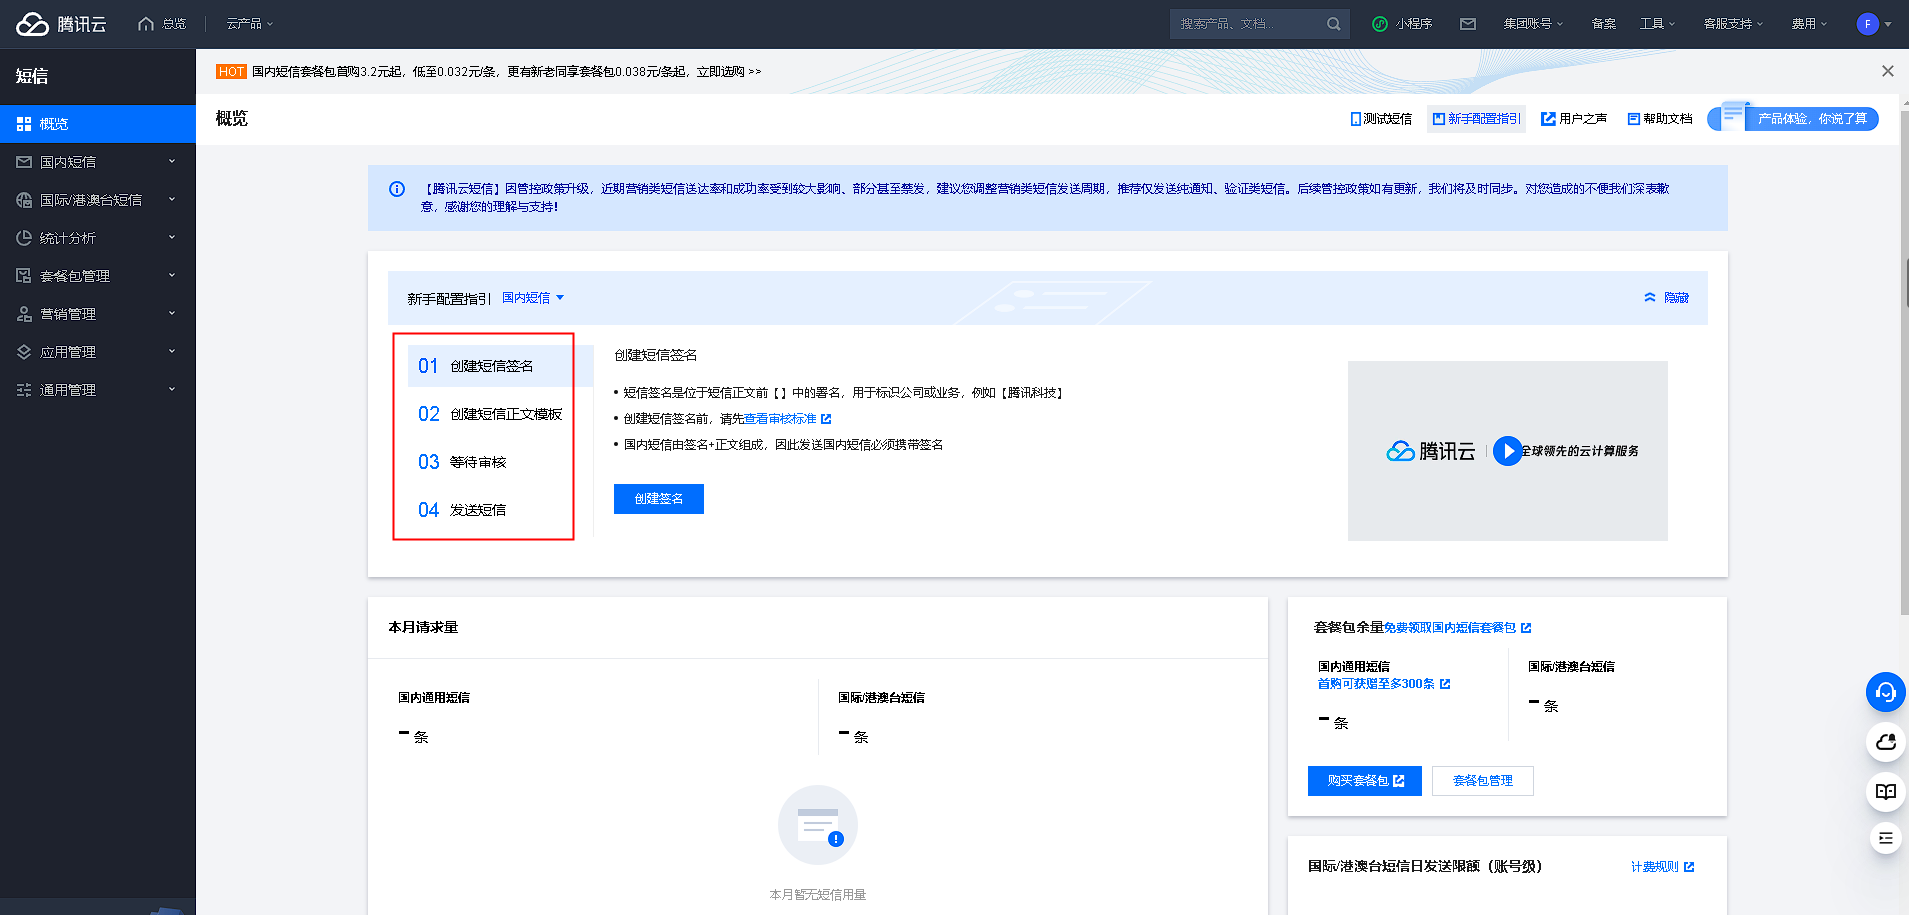Open the mail message icon in header
This screenshot has height=915, width=1909.
click(x=1467, y=24)
